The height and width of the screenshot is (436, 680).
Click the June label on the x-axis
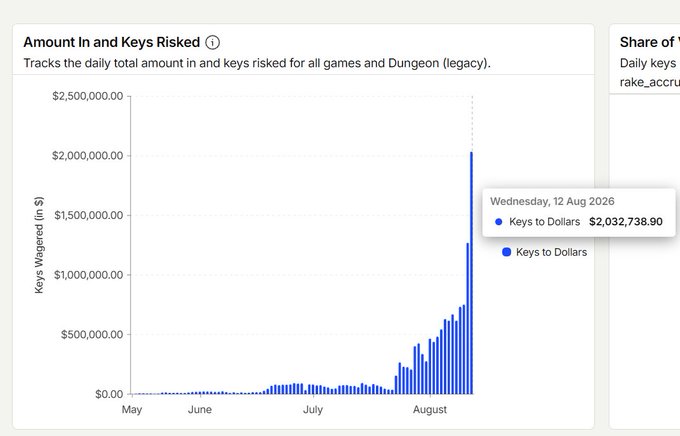199,410
